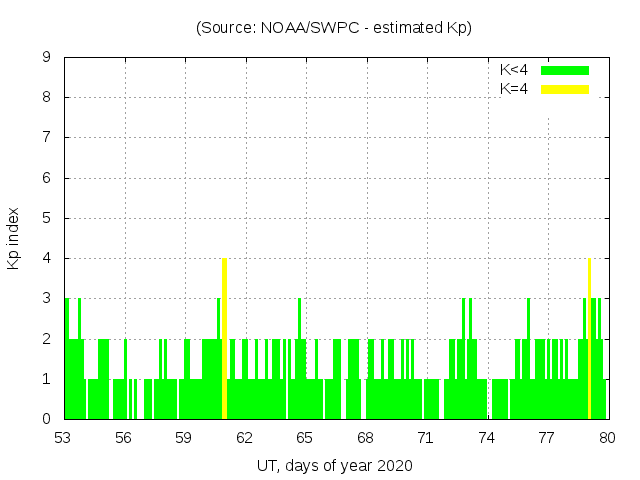This screenshot has width=640, height=480.
Task: Click y-axis tick label 6
Action: (46, 178)
